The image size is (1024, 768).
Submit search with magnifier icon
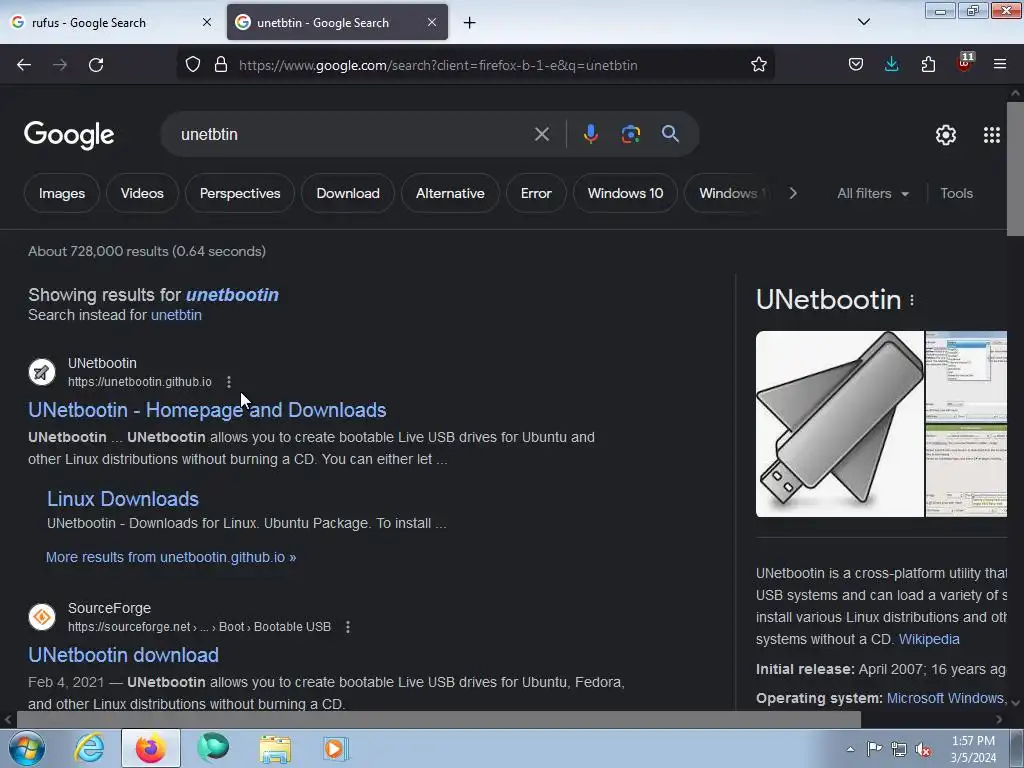[x=671, y=135]
